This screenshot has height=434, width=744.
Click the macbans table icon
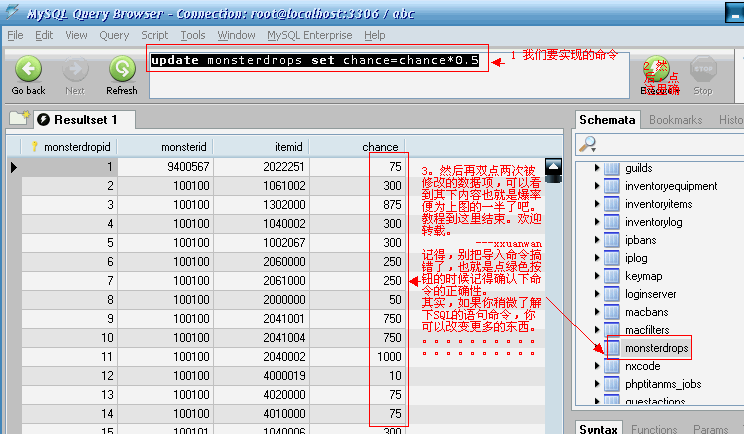(612, 313)
